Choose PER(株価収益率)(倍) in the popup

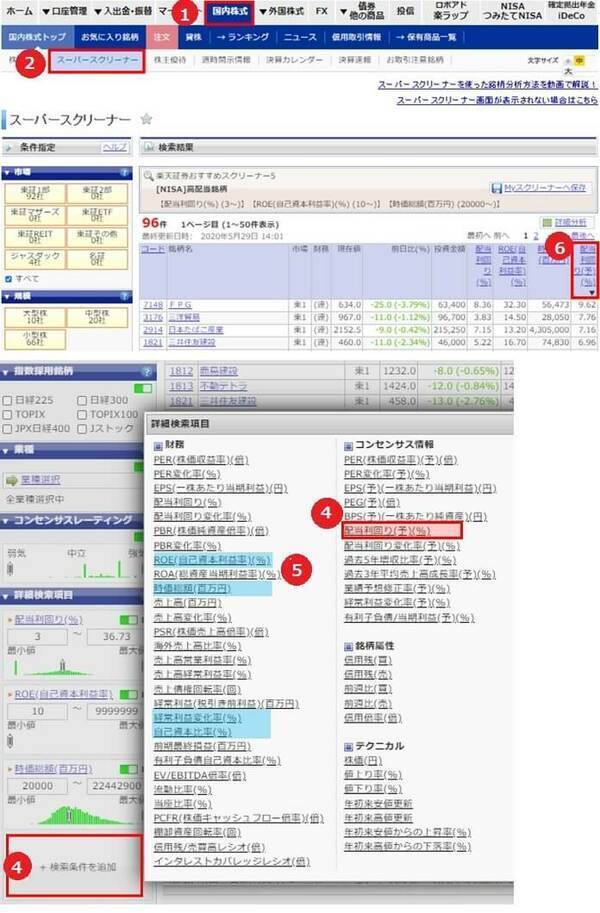[x=202, y=459]
